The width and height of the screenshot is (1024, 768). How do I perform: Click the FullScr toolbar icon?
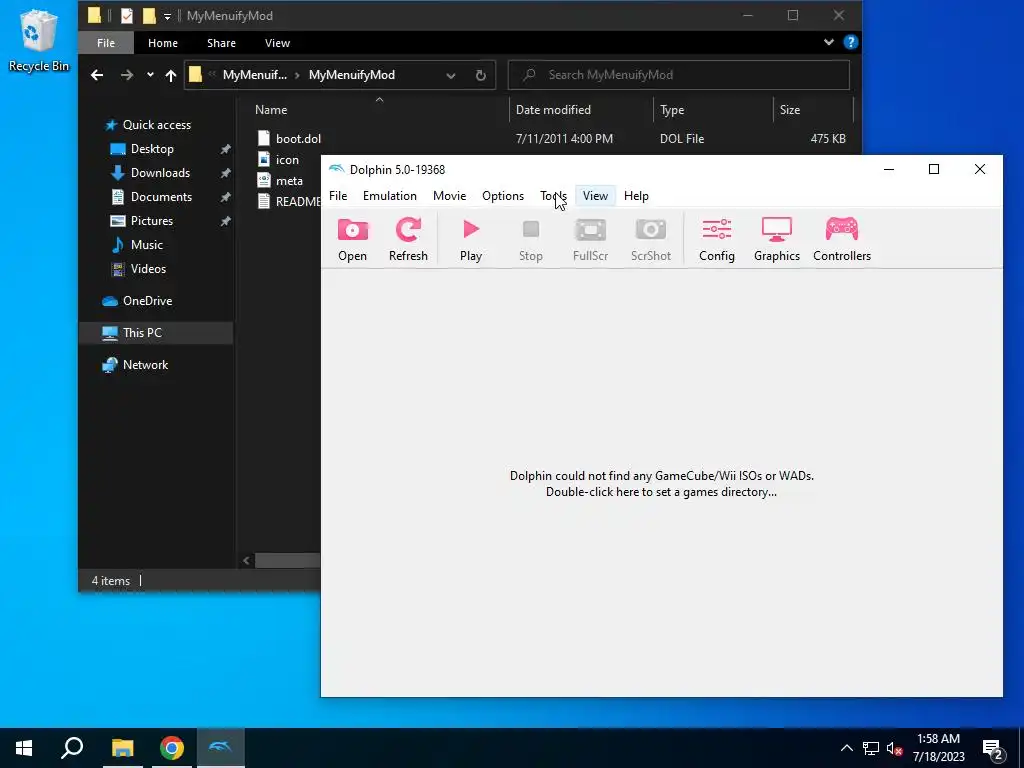pyautogui.click(x=590, y=240)
